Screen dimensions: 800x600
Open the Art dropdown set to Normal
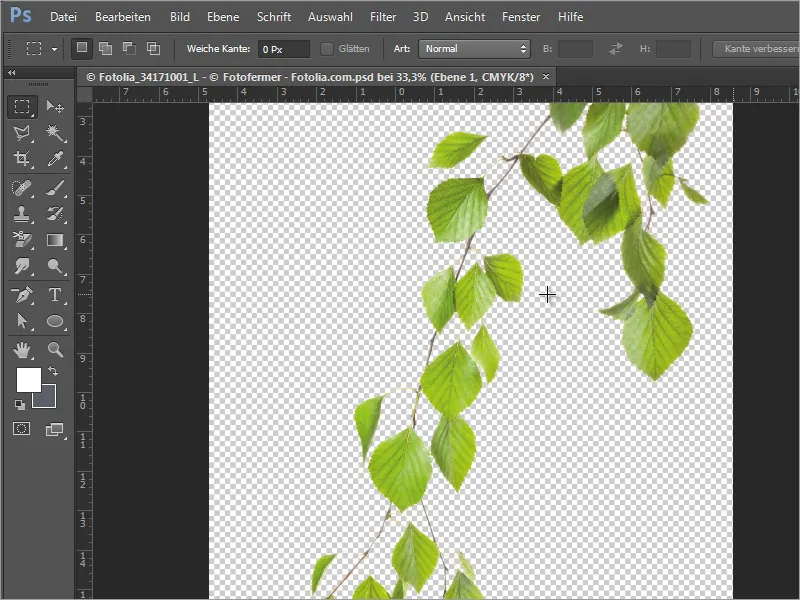pos(474,49)
